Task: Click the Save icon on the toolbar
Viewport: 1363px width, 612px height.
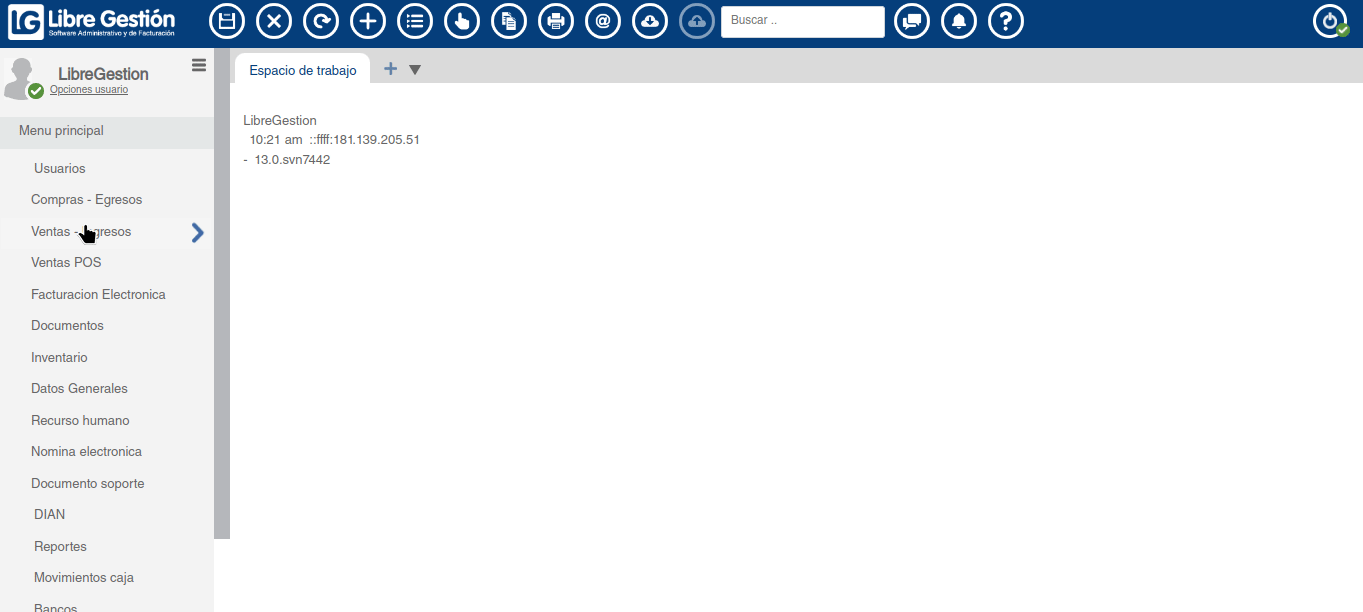Action: (x=227, y=20)
